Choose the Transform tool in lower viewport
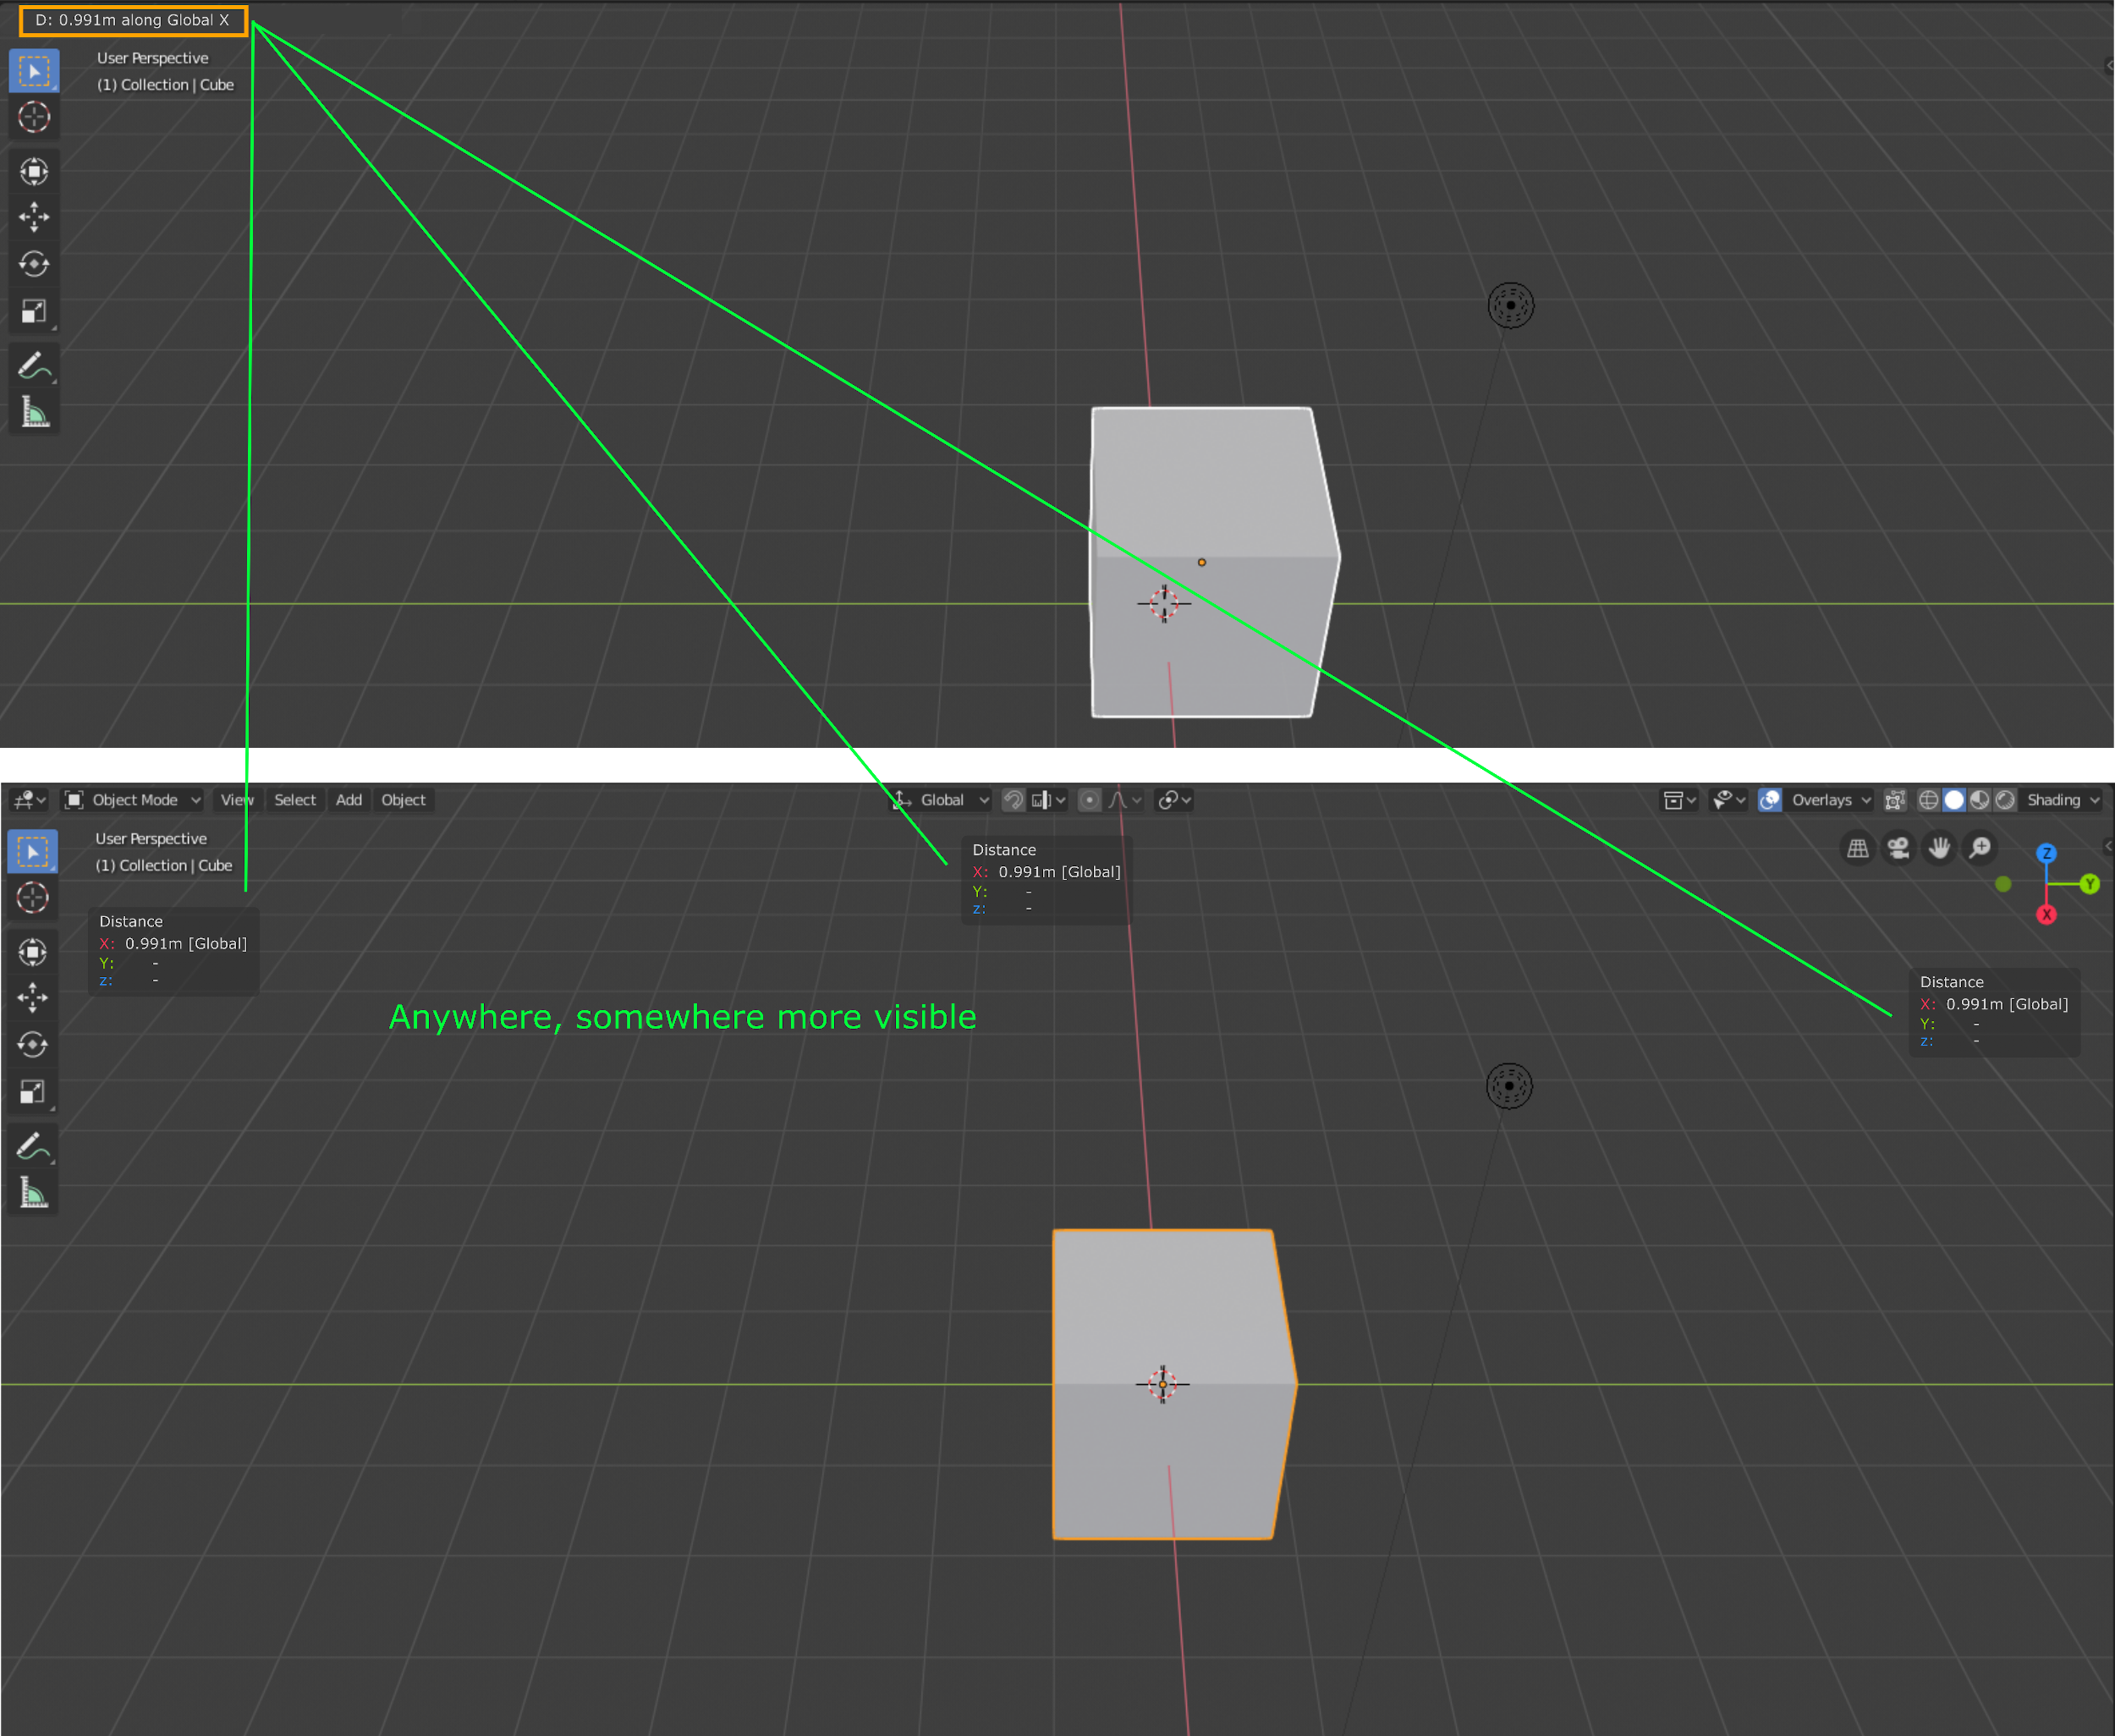This screenshot has width=2115, height=1736. (32, 952)
